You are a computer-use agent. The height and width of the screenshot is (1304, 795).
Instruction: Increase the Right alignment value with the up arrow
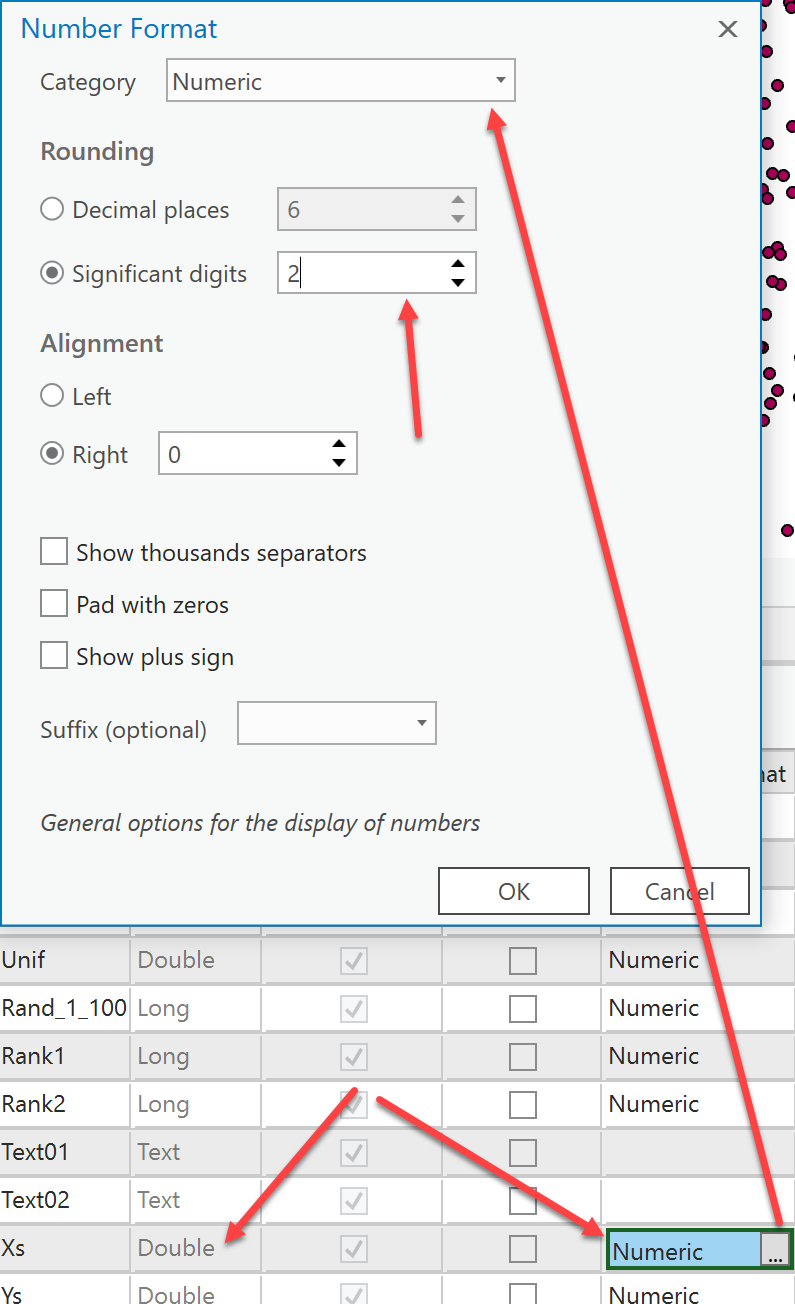pos(339,445)
